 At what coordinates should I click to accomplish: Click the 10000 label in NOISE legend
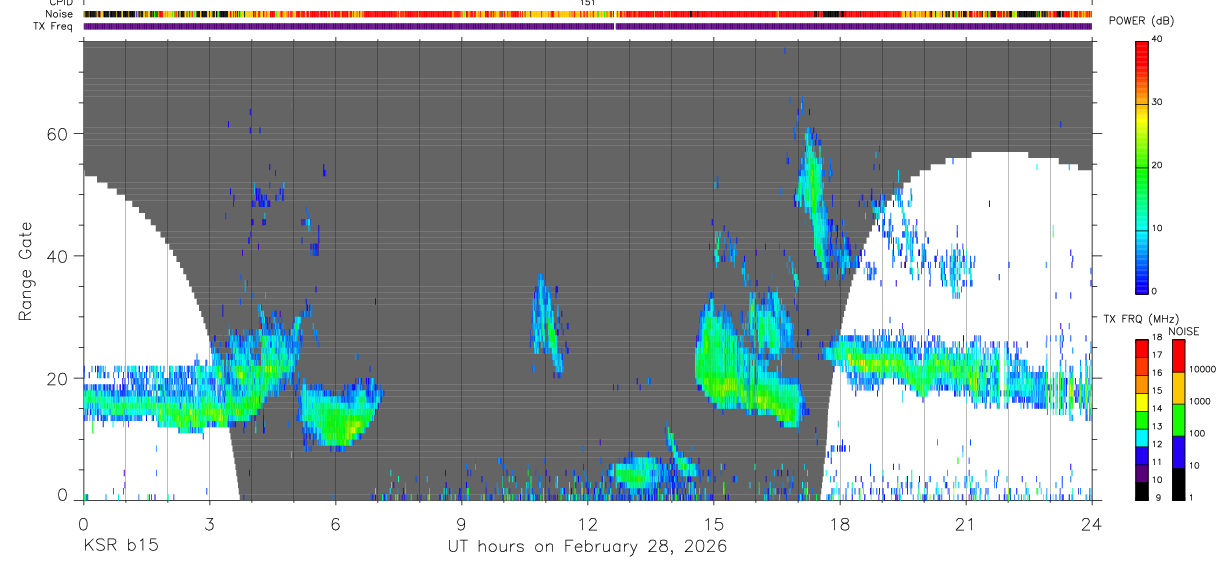coord(1203,369)
